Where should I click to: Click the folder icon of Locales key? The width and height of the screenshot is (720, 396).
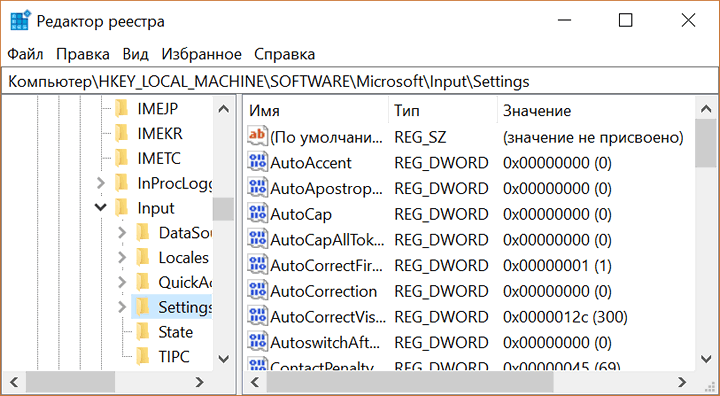[x=143, y=257]
